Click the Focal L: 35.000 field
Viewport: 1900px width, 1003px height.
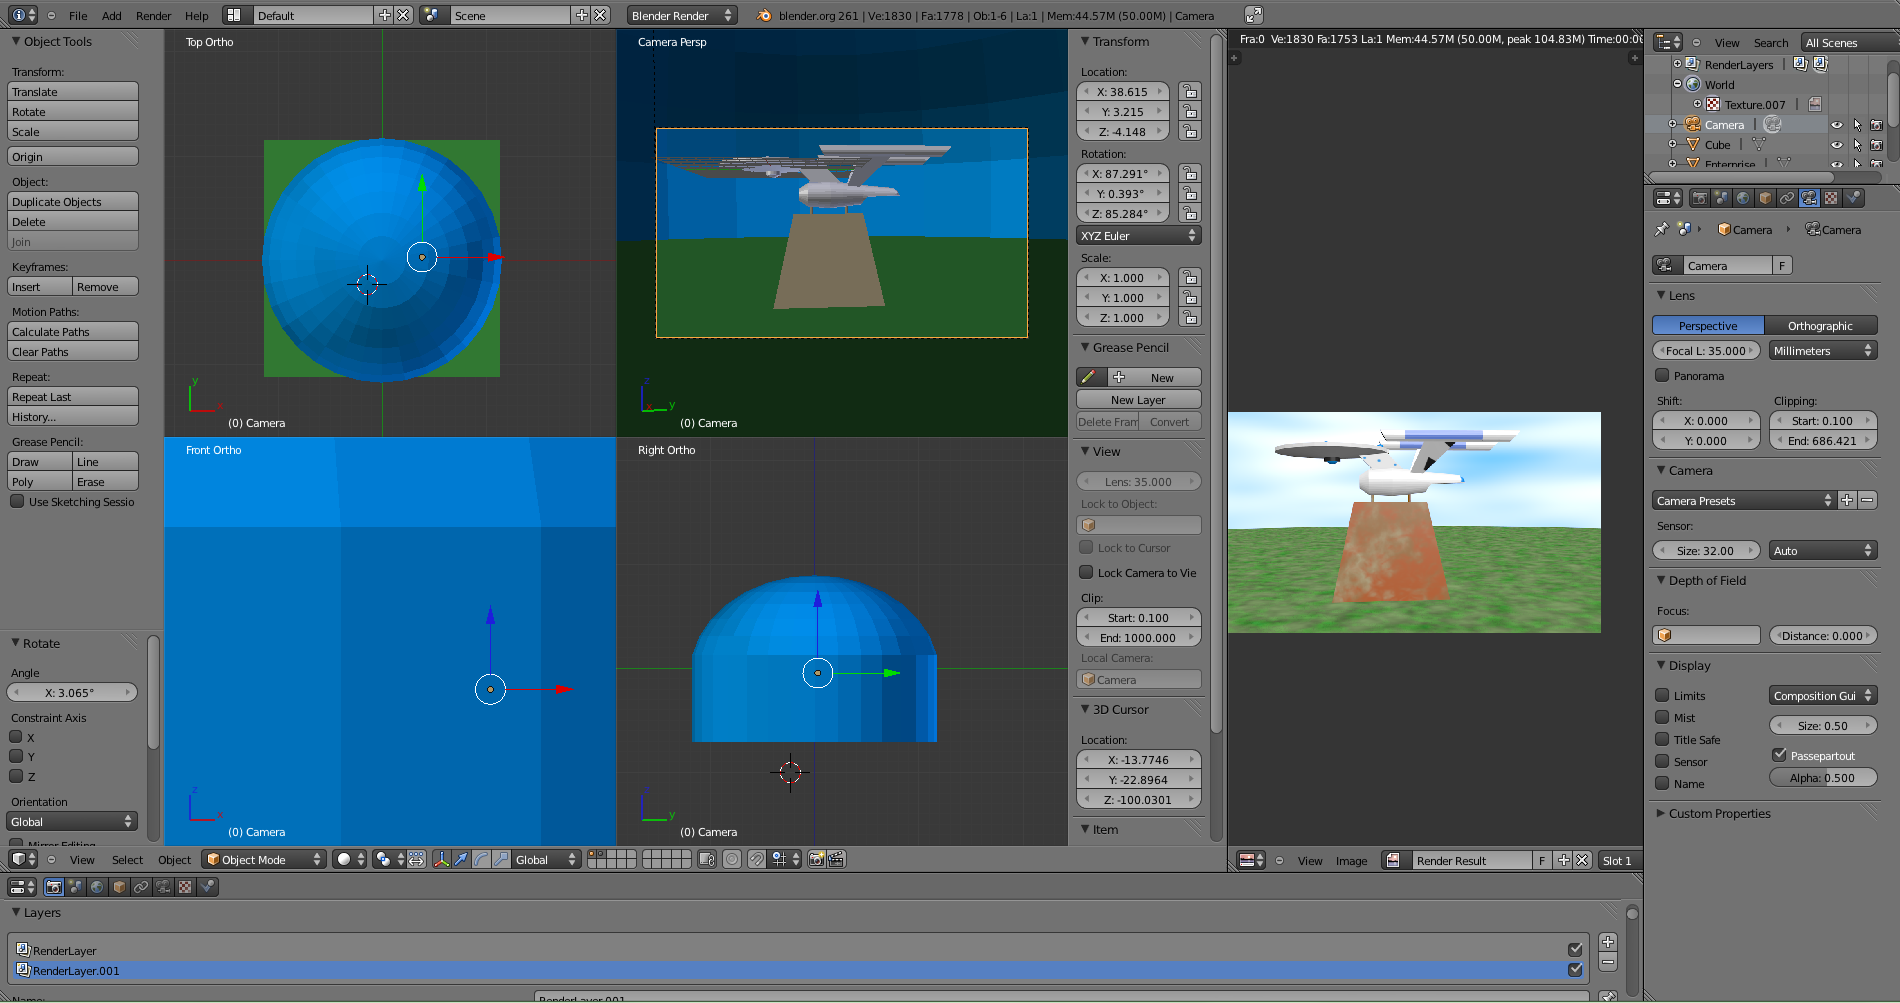tap(1706, 350)
